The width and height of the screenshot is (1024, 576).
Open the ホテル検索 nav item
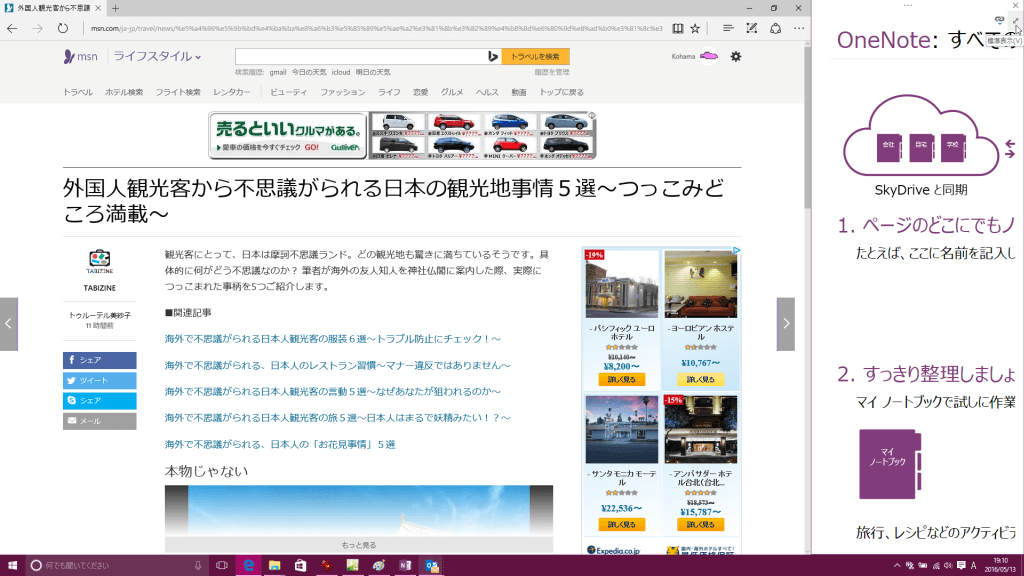click(124, 92)
